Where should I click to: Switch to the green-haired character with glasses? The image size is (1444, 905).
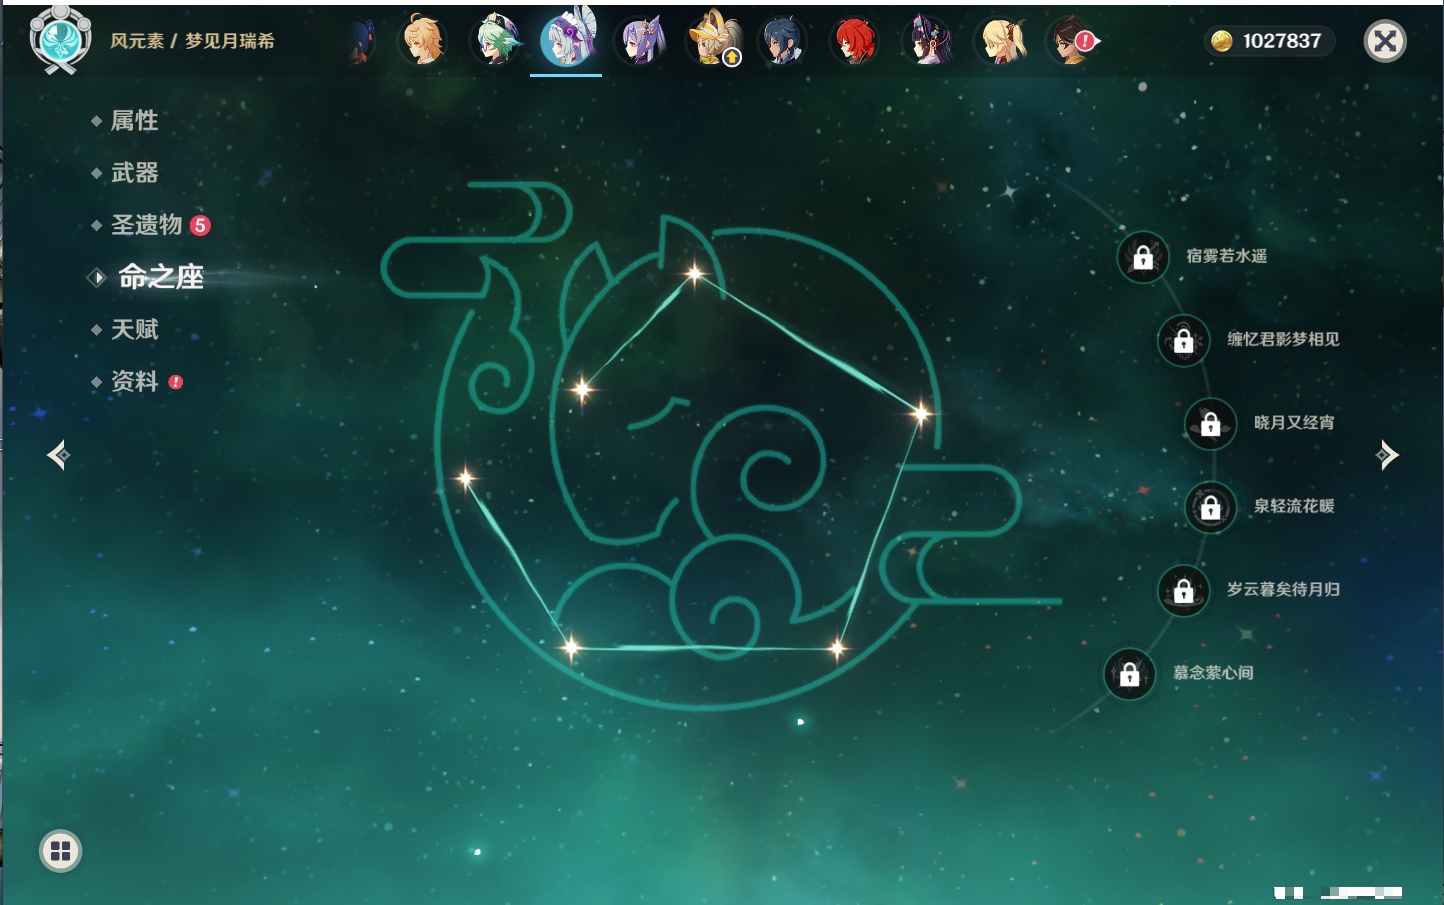tap(496, 41)
